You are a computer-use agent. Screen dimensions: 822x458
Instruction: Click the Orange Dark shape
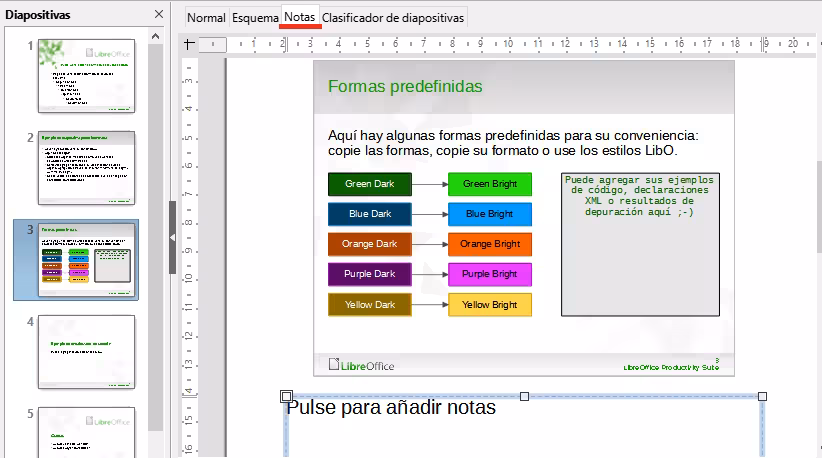[x=370, y=244]
